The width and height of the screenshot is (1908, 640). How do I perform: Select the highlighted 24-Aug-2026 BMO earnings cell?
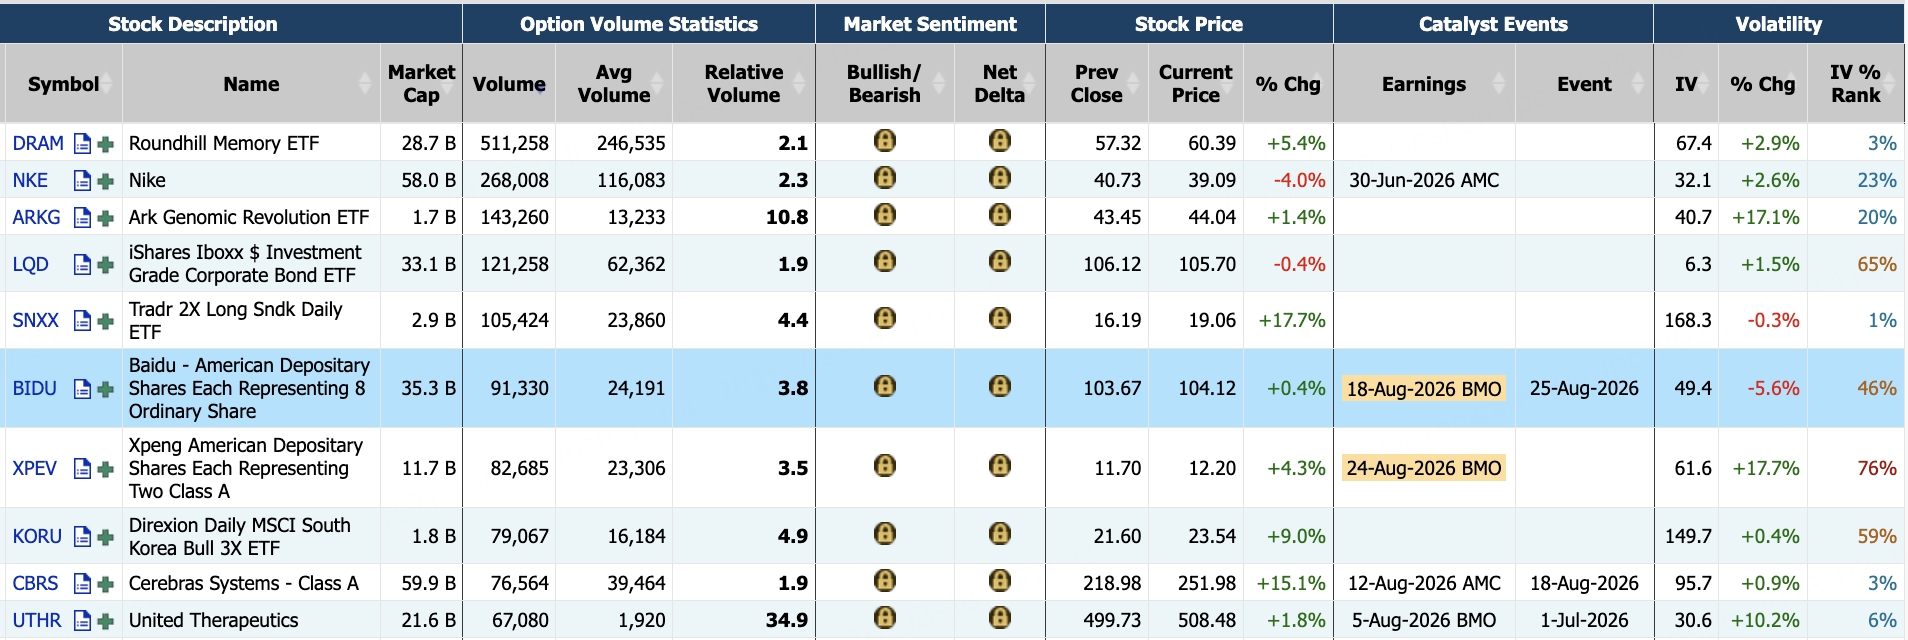coord(1424,468)
